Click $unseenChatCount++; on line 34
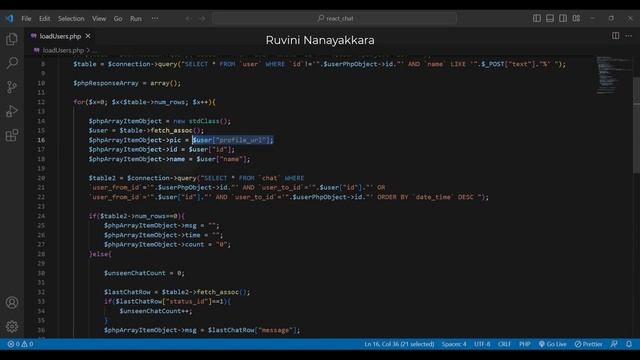 (156, 311)
